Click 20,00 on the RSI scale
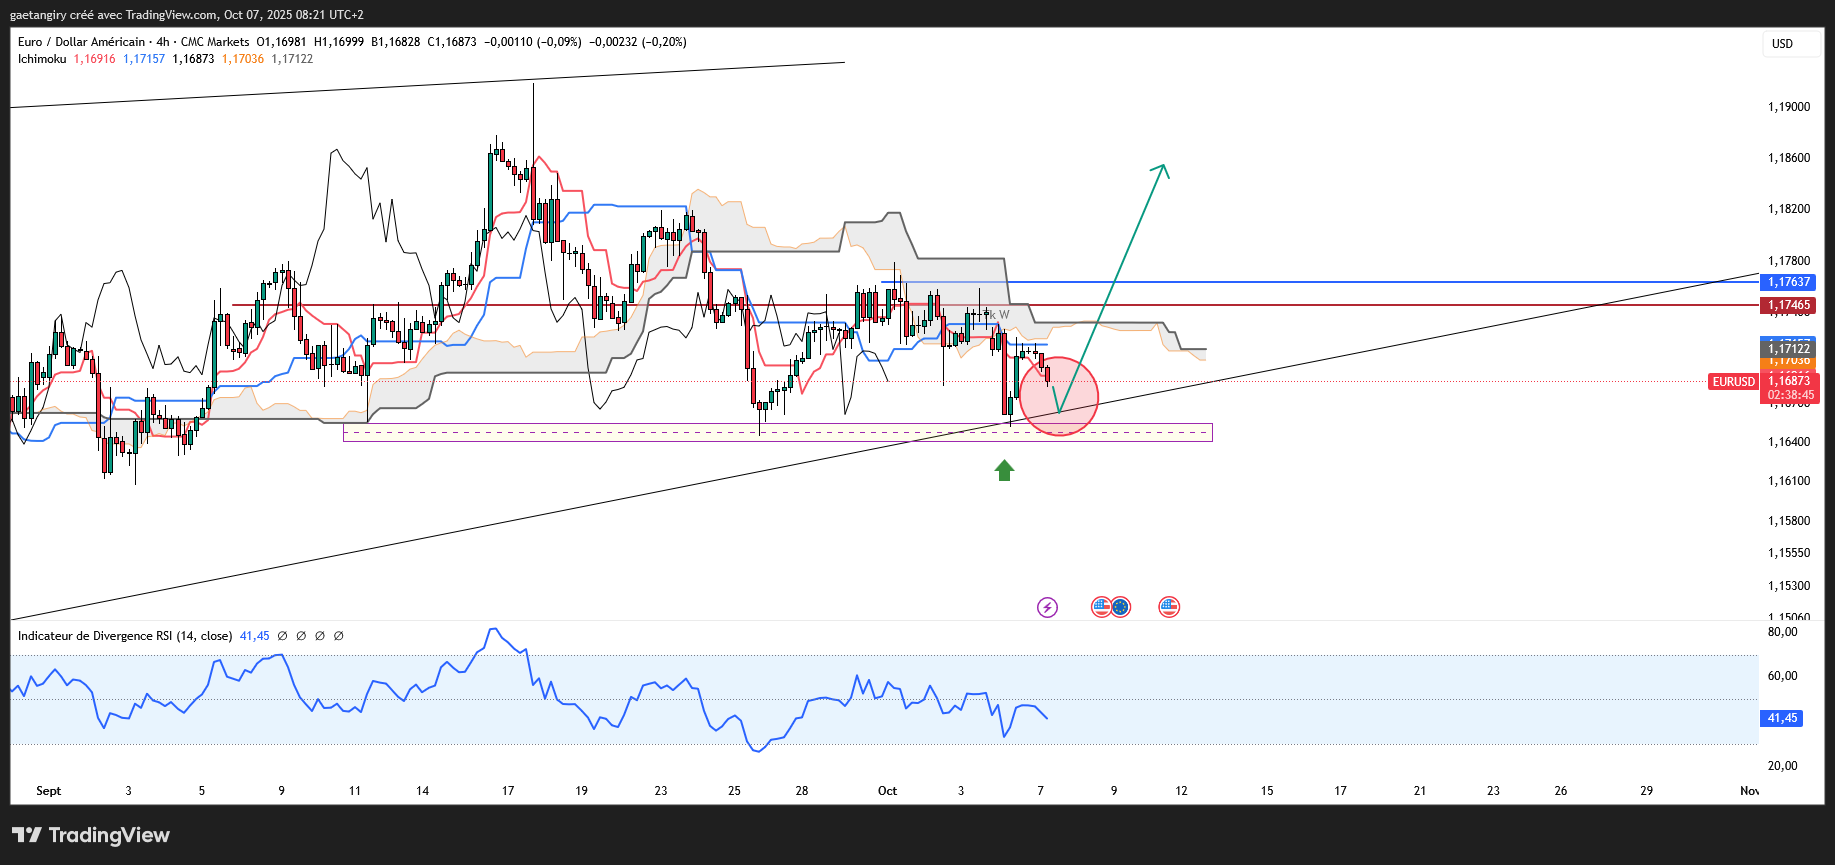The image size is (1835, 865). (x=1782, y=766)
